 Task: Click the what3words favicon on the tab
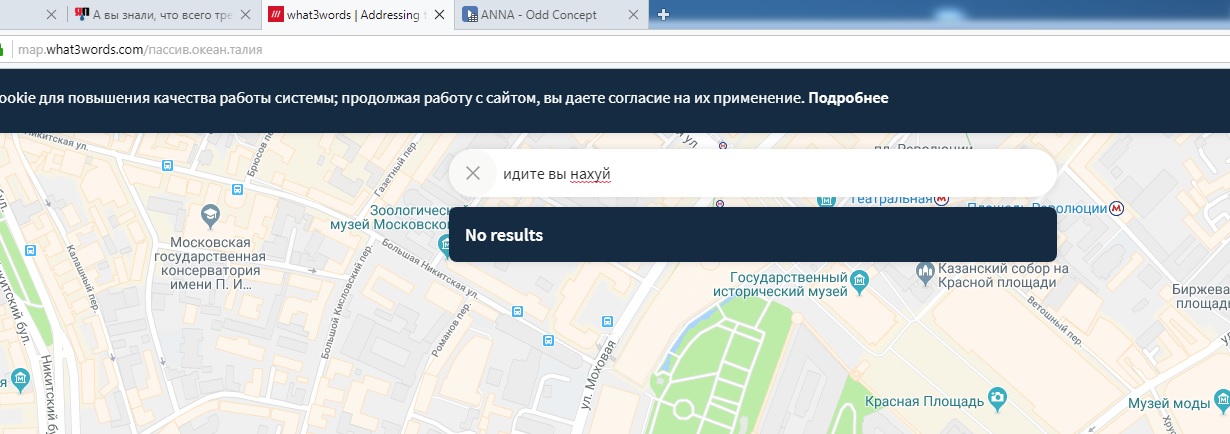[276, 15]
